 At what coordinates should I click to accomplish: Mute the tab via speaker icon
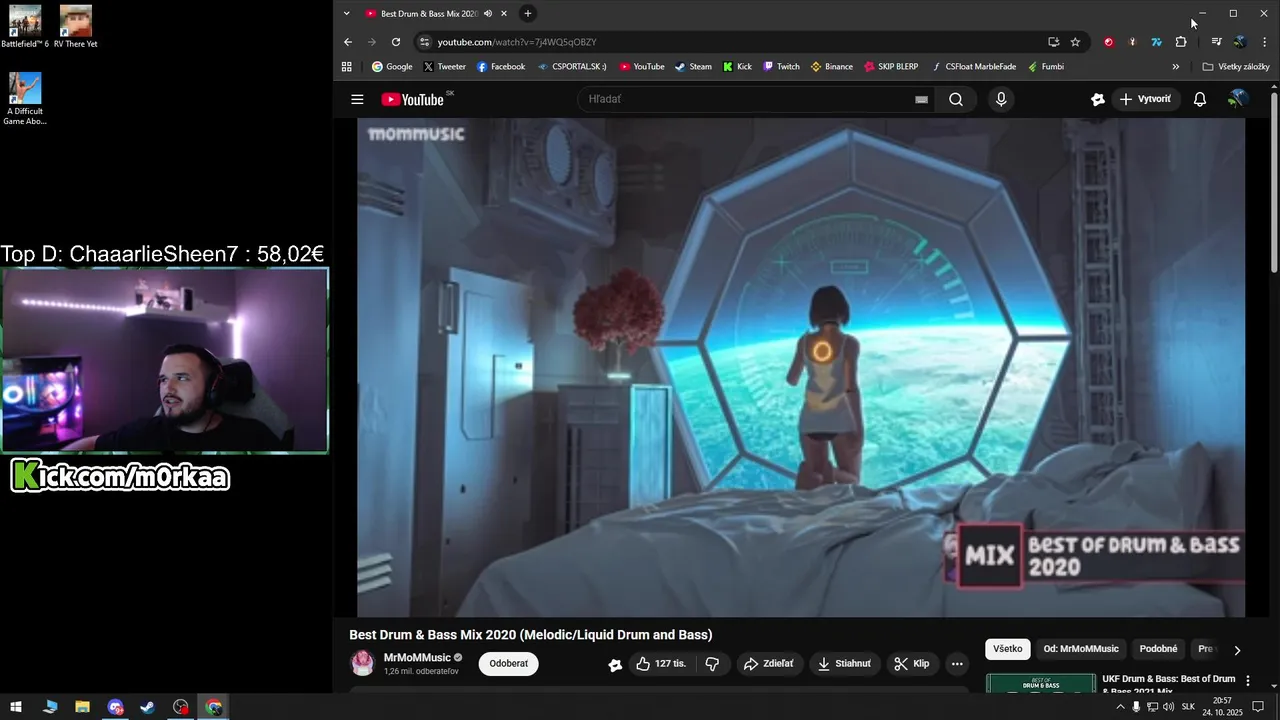488,14
